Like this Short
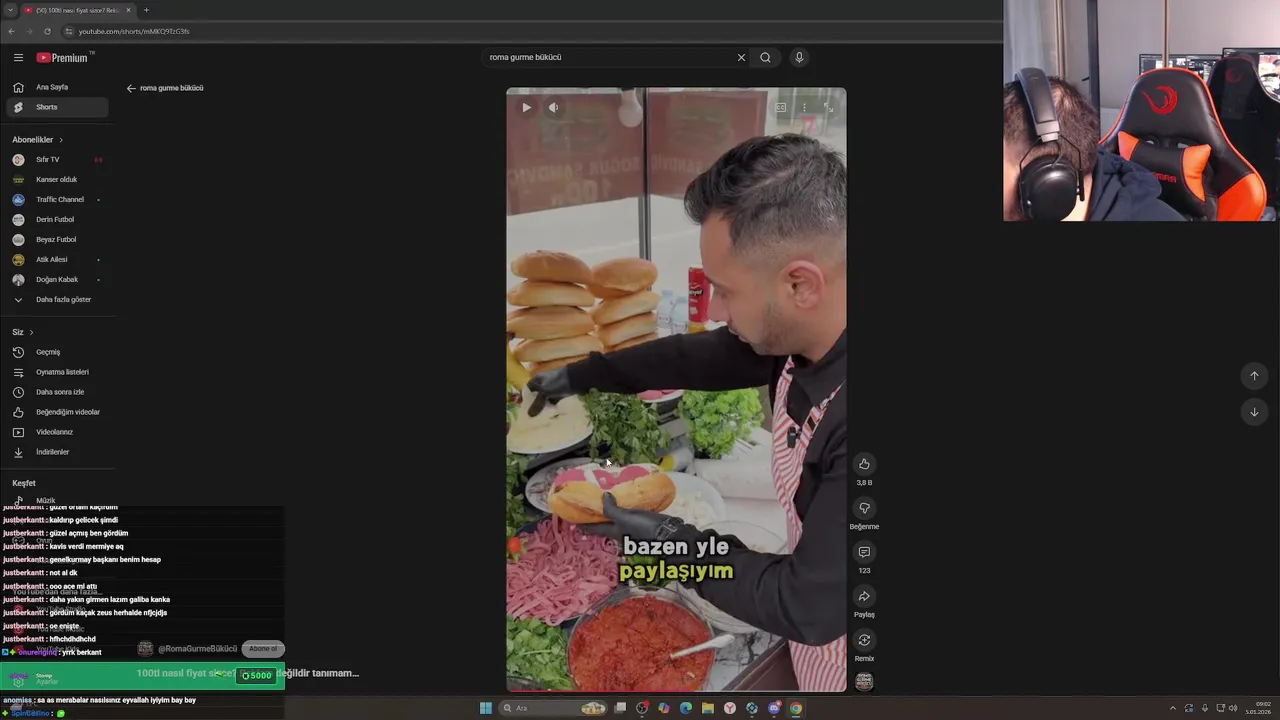Viewport: 1280px width, 720px height. pos(864,463)
